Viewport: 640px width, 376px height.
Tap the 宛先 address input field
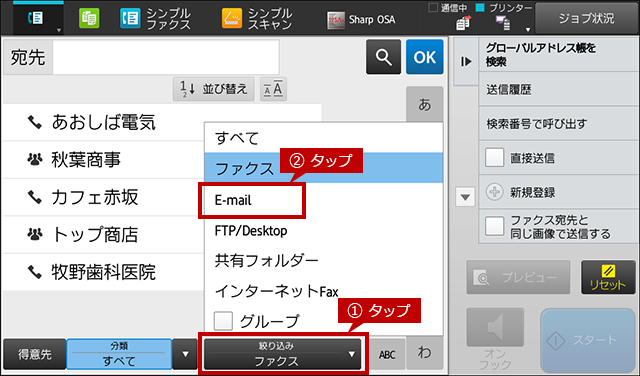tap(166, 57)
